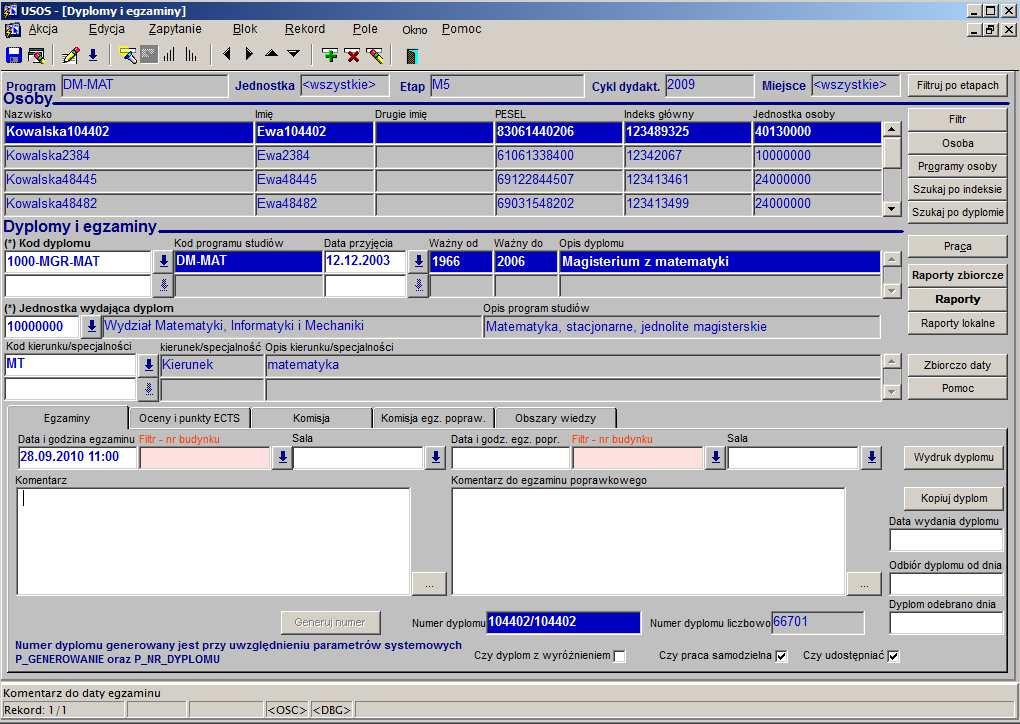Switch to the Komisja tab
1020x724 pixels.
pos(311,418)
